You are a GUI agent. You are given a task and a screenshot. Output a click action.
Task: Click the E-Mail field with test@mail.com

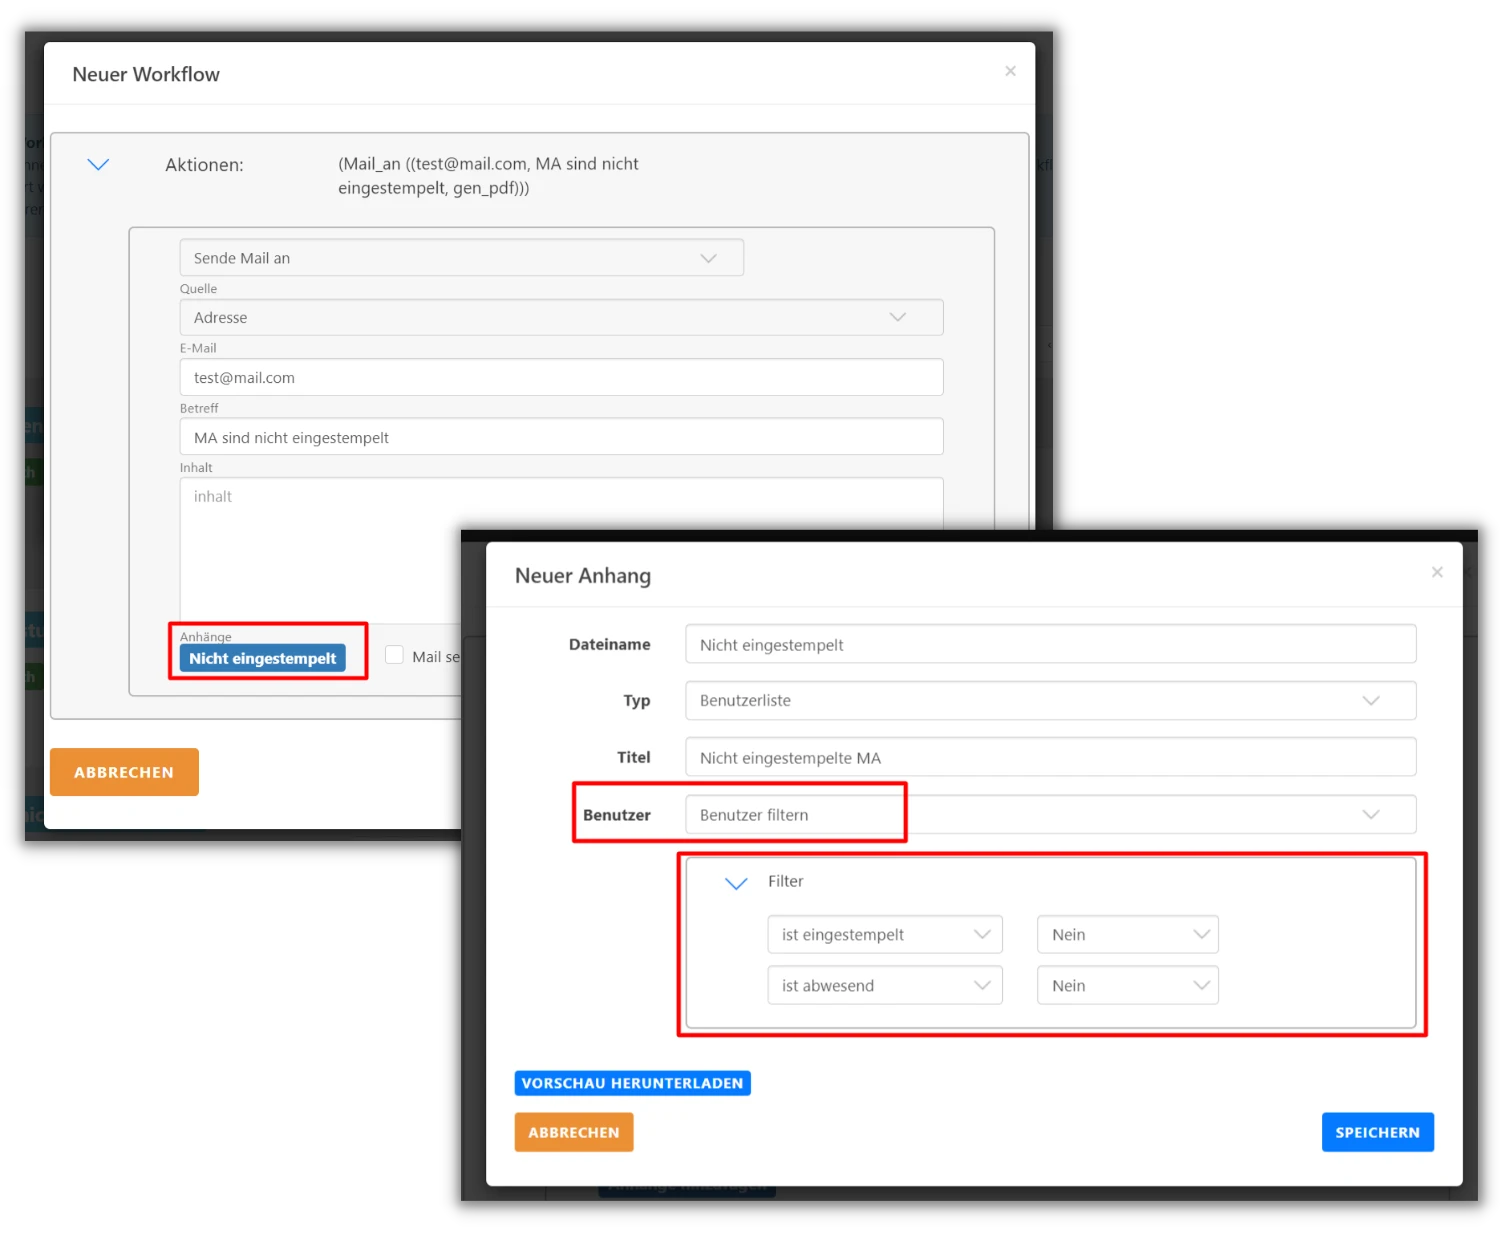[560, 378]
